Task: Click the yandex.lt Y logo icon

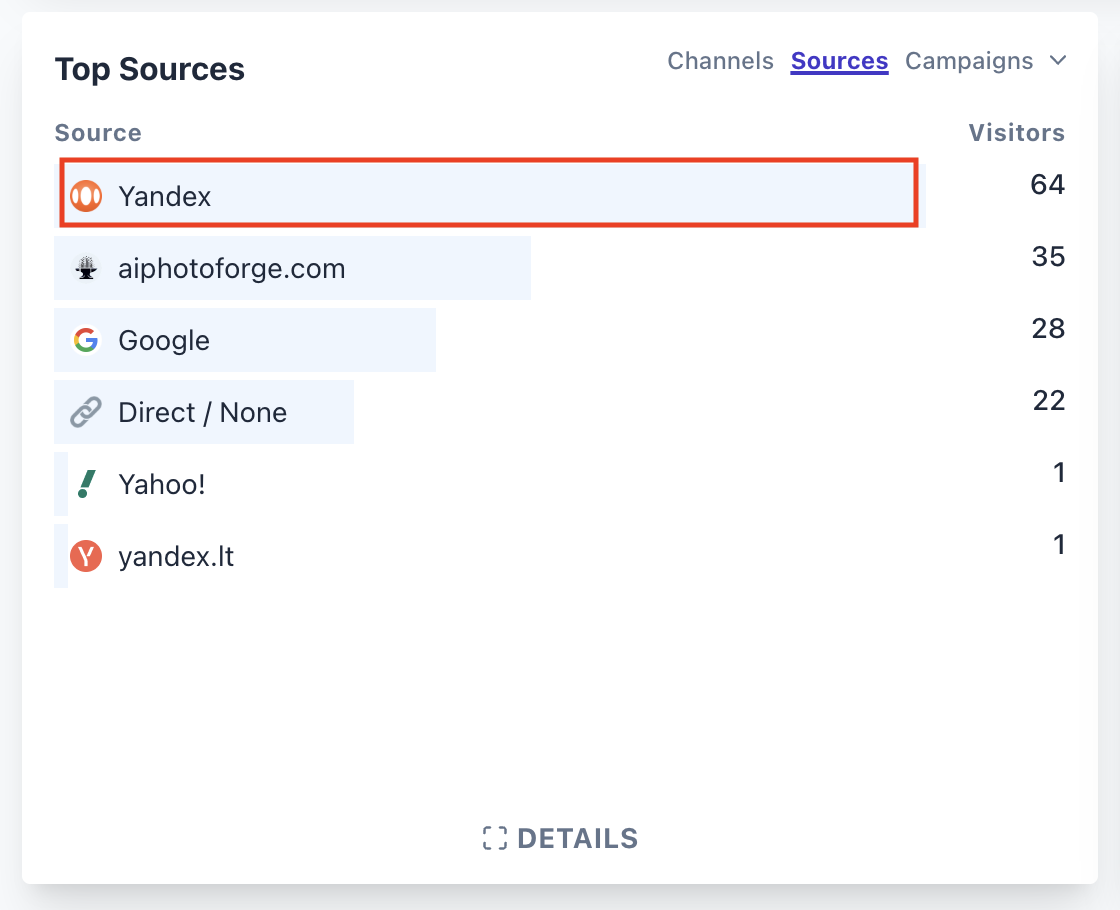Action: (86, 556)
